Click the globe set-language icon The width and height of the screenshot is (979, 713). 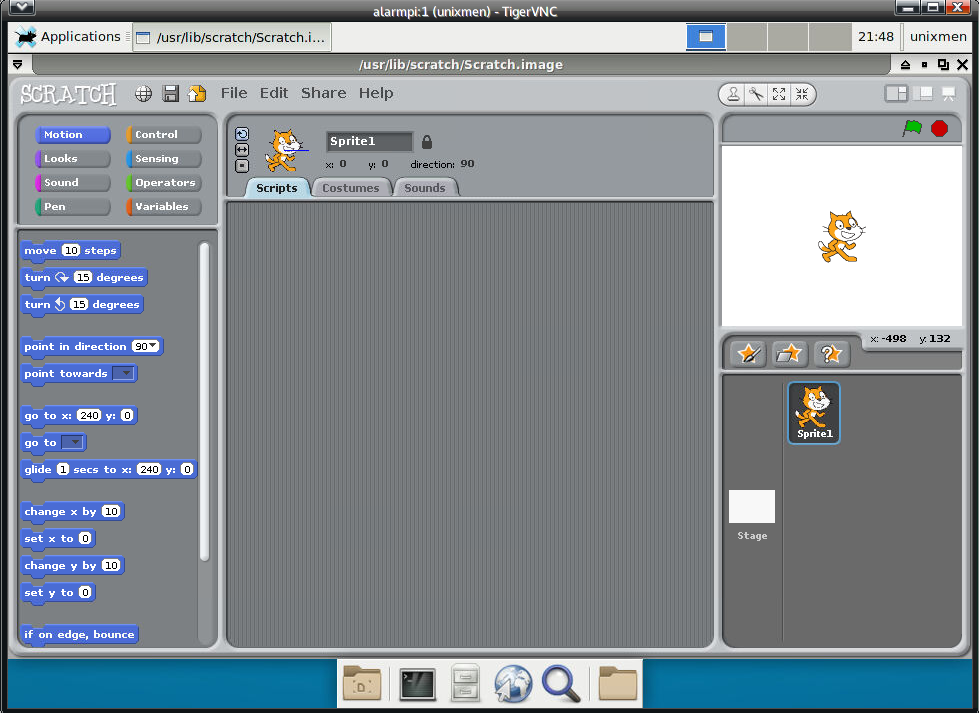(x=144, y=94)
